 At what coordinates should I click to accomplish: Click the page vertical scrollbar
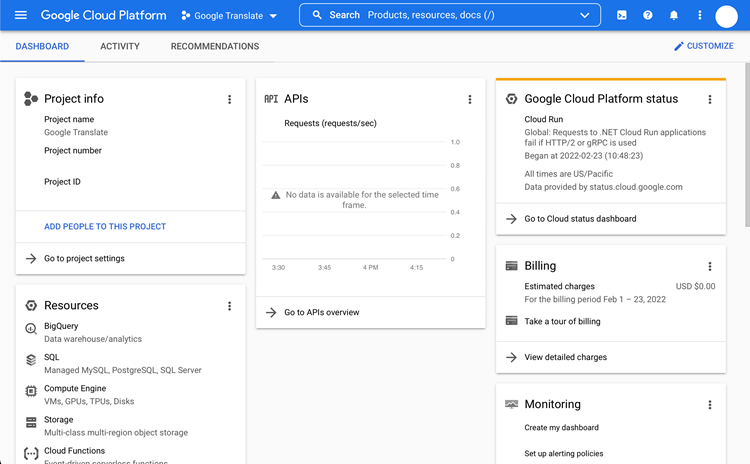747,145
